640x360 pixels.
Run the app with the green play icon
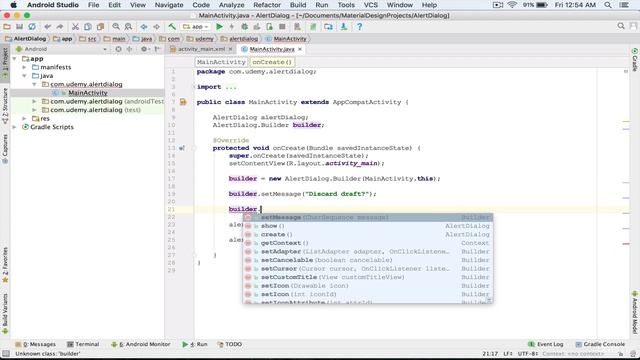coord(219,27)
